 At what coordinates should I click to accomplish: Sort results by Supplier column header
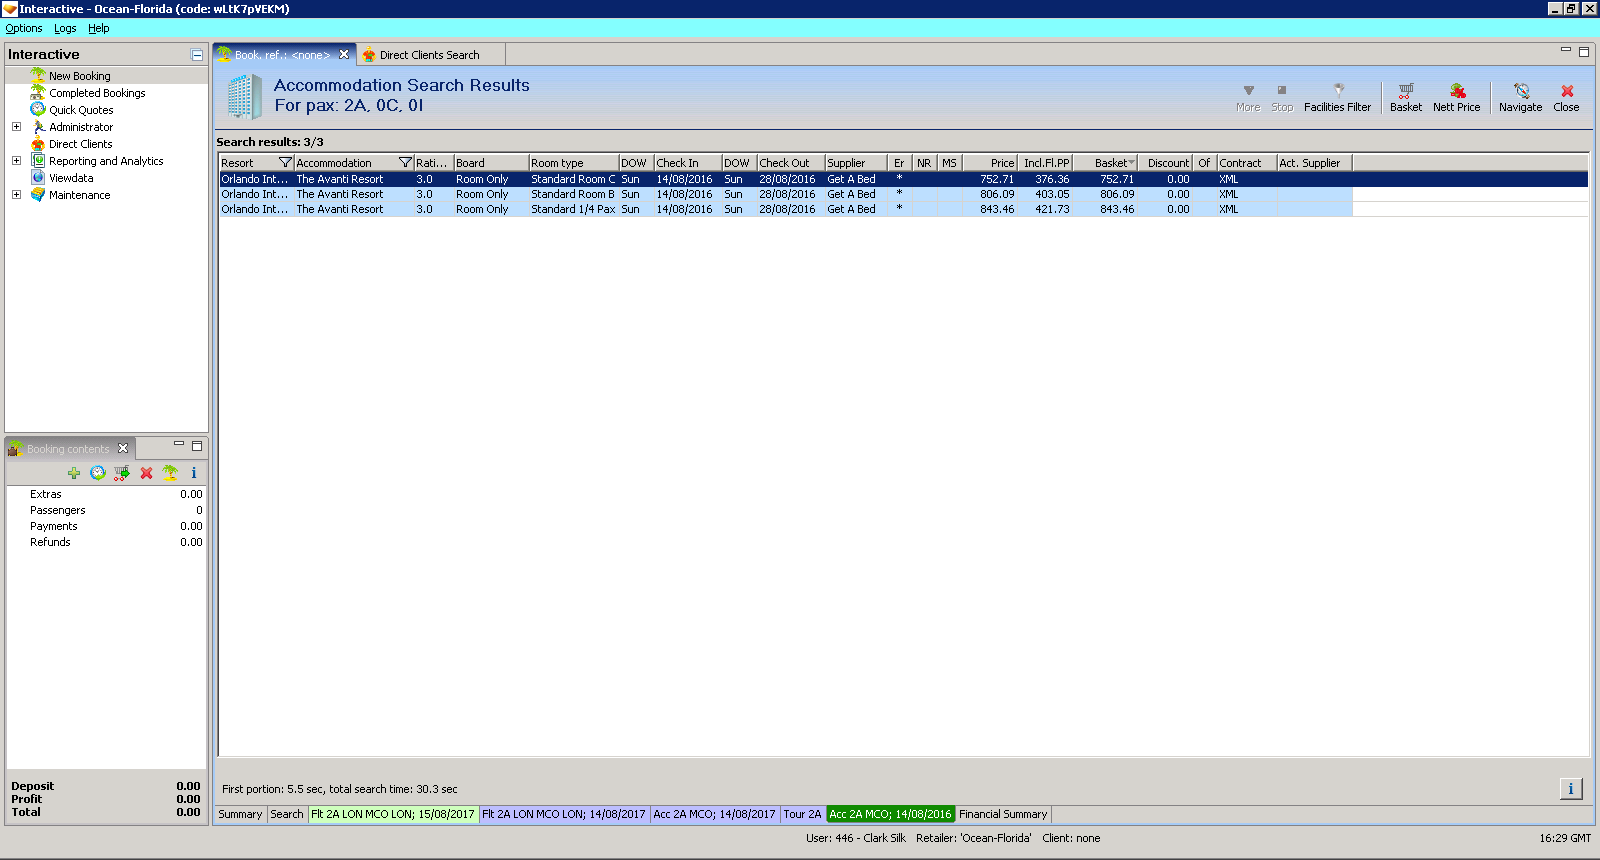856,163
